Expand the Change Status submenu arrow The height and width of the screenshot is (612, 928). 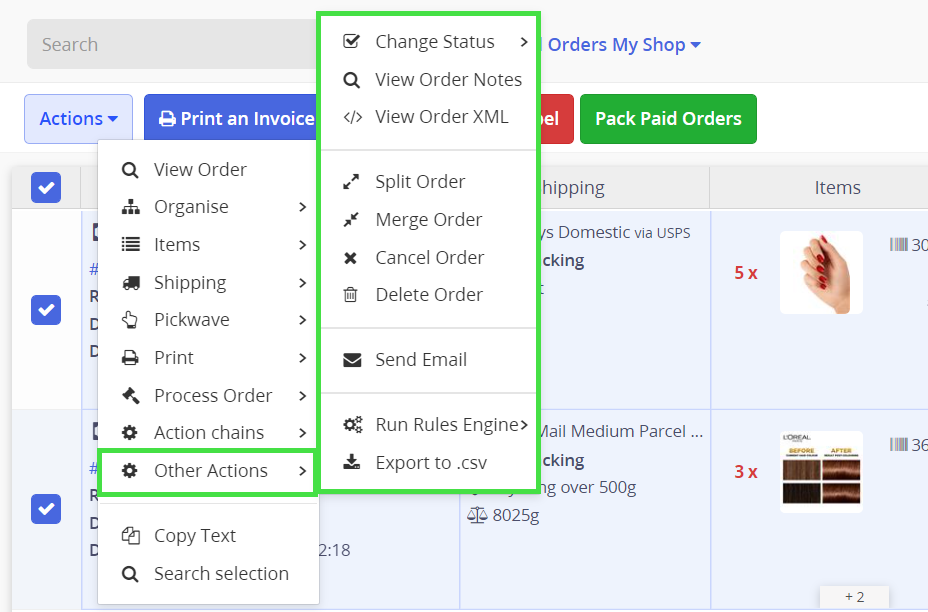click(524, 42)
